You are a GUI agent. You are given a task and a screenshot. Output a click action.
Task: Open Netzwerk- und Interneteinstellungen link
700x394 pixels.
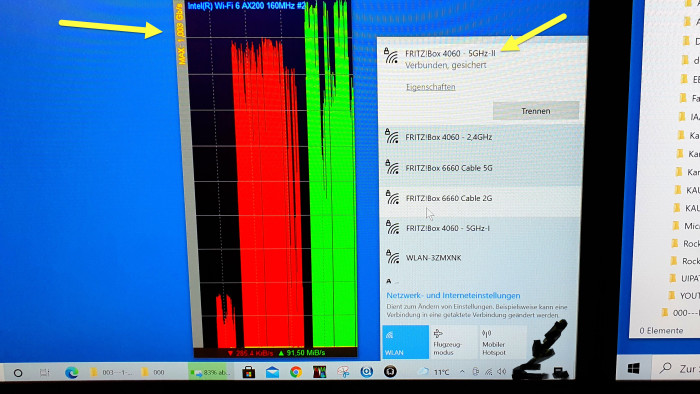click(x=453, y=295)
